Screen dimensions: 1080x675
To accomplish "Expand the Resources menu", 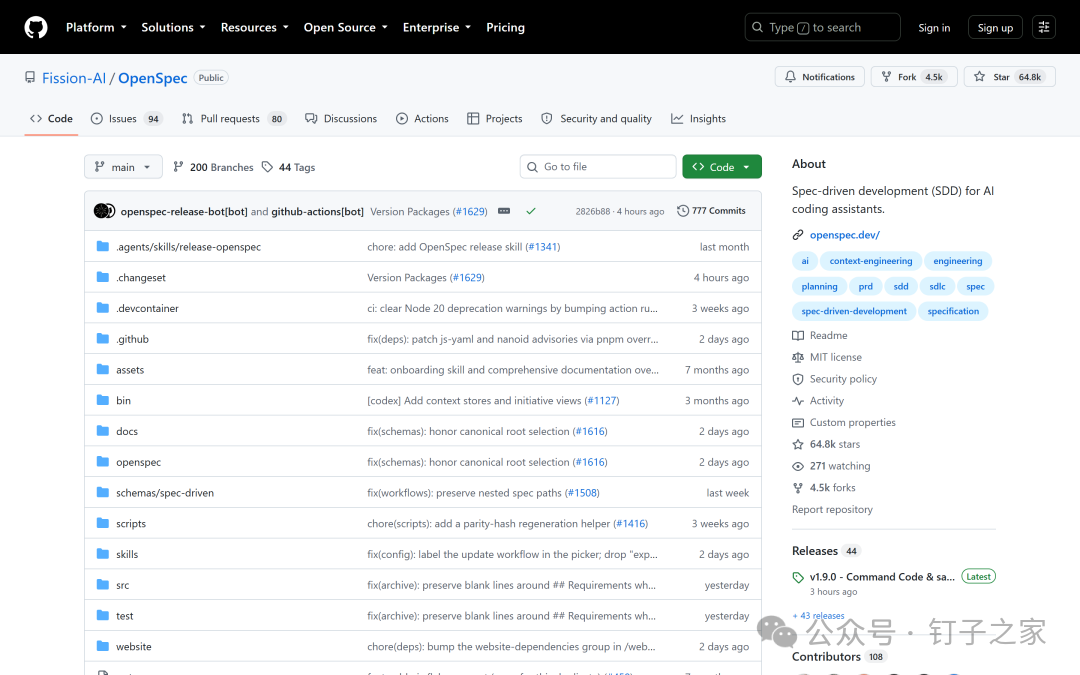I will coord(255,28).
